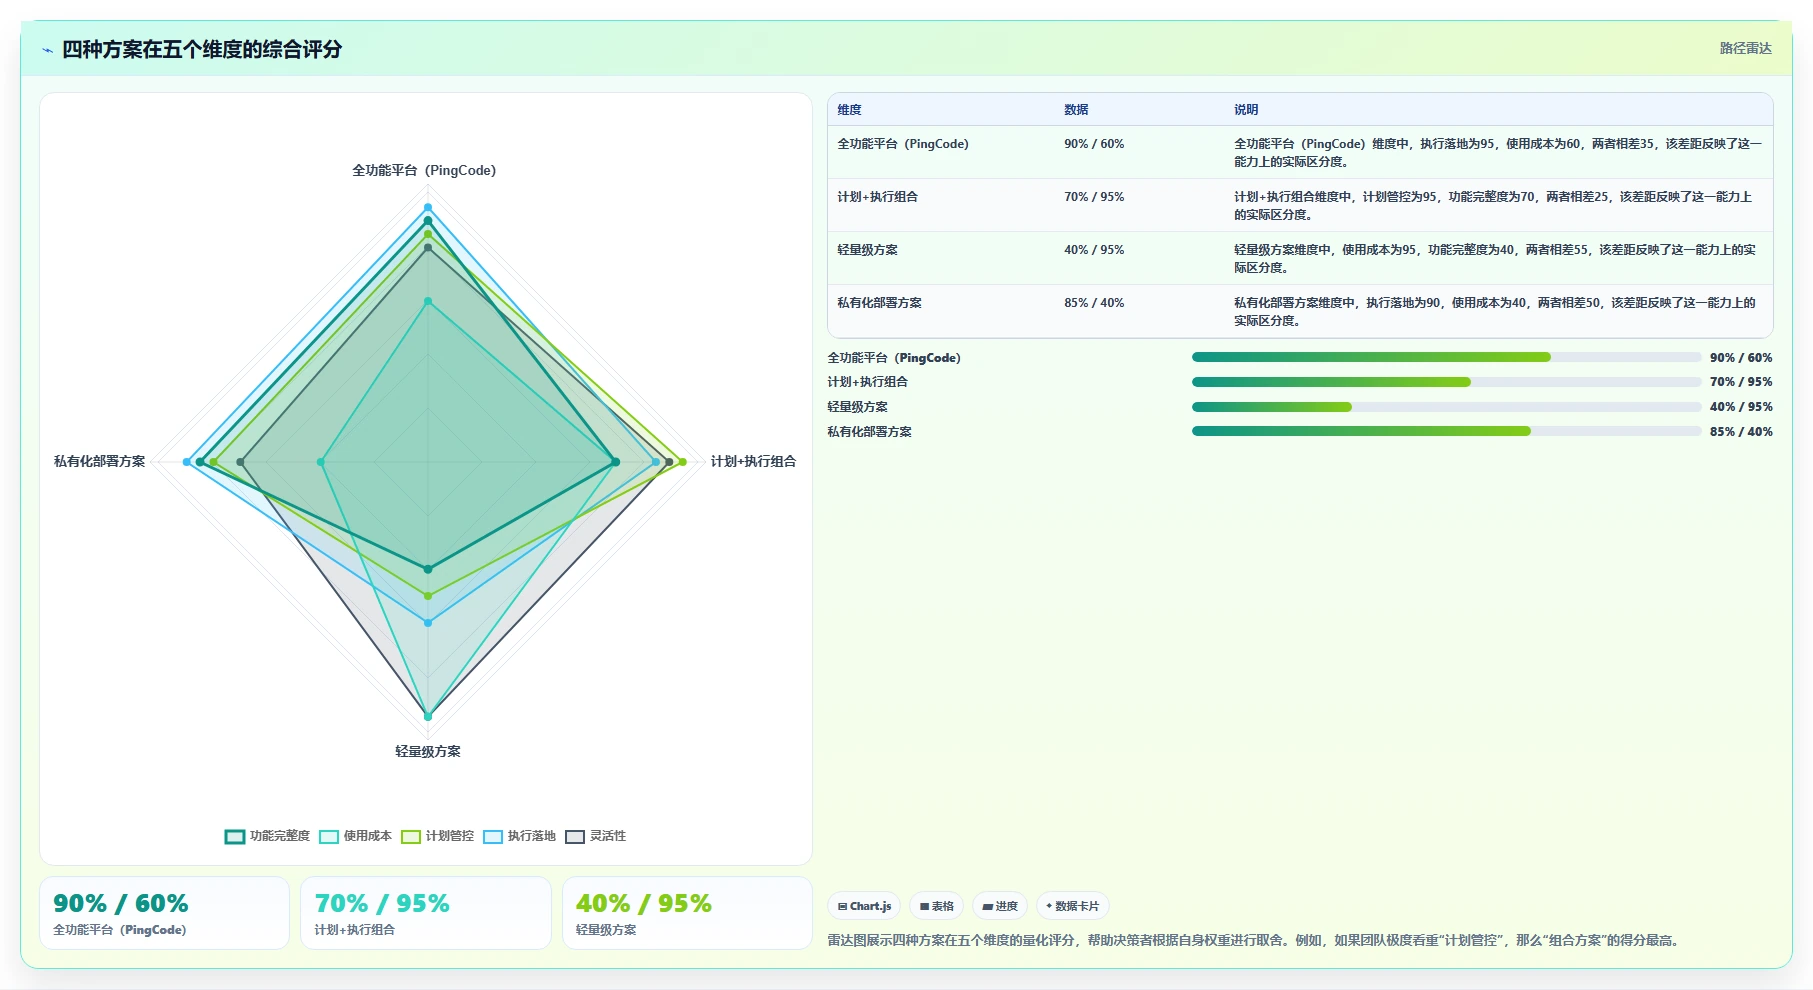The height and width of the screenshot is (990, 1813).
Task: Toggle the 功能完整度 legend swatch
Action: click(x=235, y=837)
